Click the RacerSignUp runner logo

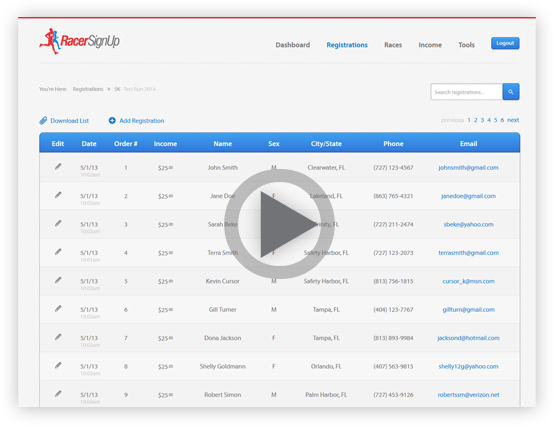[x=79, y=41]
